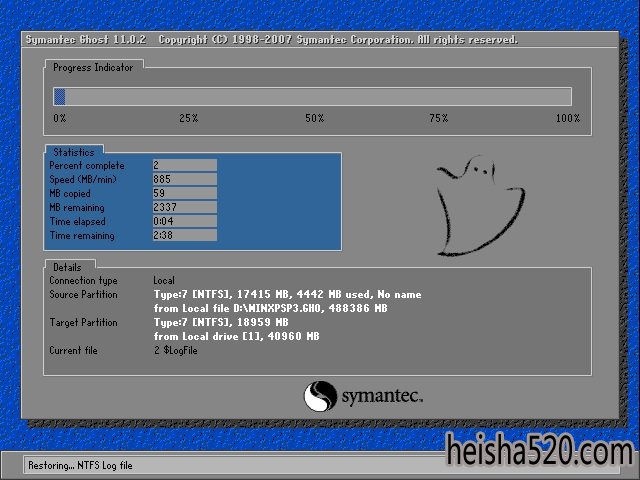This screenshot has width=640, height=480.
Task: Click the progress bar filled segment
Action: click(x=60, y=97)
